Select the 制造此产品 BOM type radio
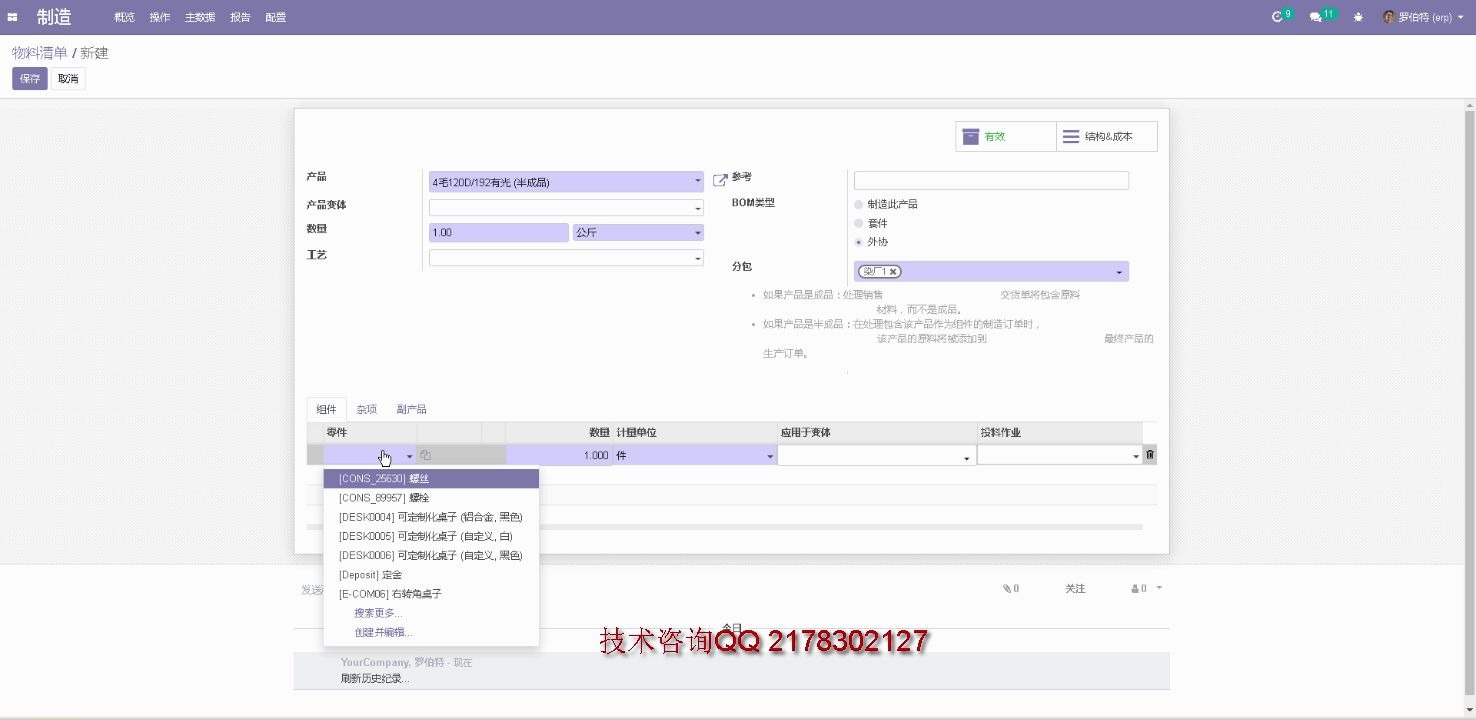1476x720 pixels. 858,204
